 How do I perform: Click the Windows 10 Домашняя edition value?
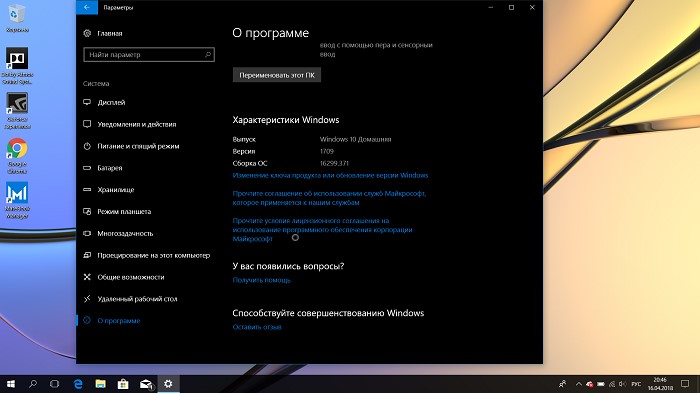point(355,139)
